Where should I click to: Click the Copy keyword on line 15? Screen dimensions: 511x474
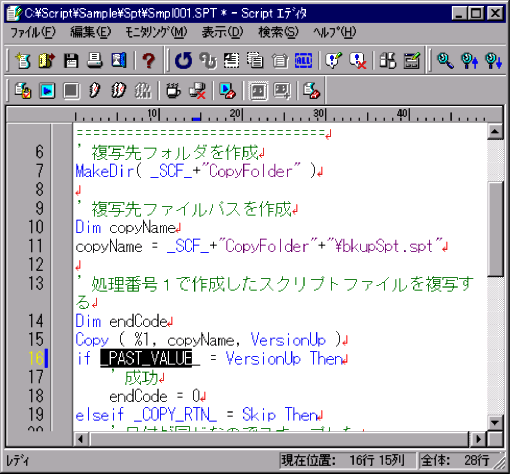92,340
